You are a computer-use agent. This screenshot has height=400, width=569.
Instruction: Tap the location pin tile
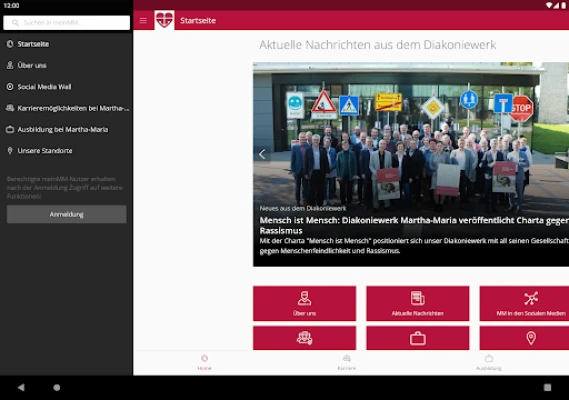[524, 338]
